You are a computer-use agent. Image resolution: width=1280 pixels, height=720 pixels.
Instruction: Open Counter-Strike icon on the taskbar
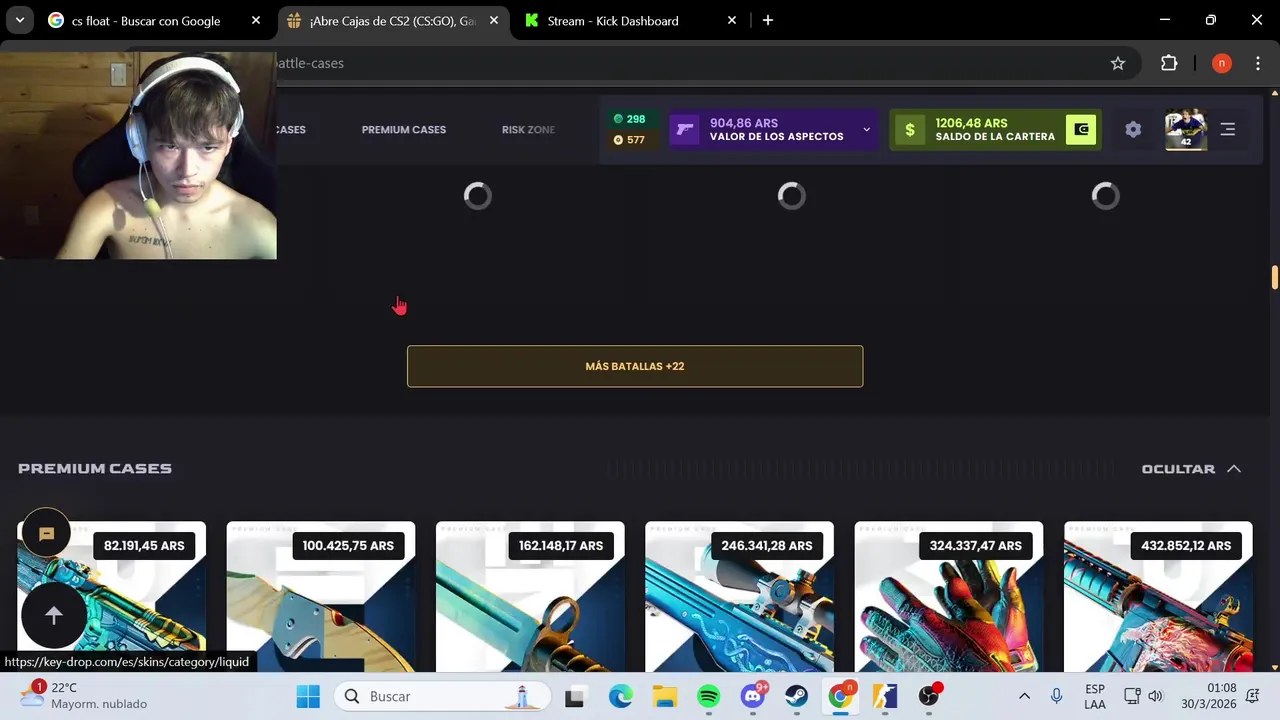pos(885,696)
